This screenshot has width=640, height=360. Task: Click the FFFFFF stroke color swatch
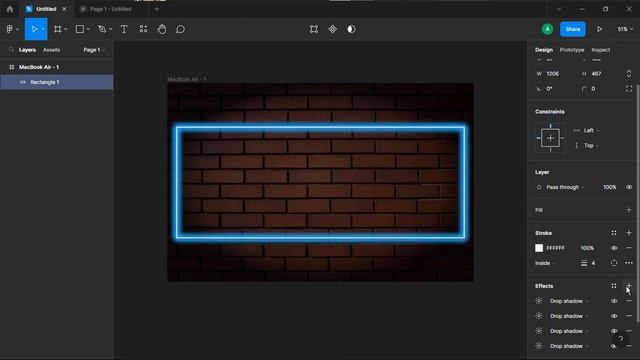click(x=539, y=248)
